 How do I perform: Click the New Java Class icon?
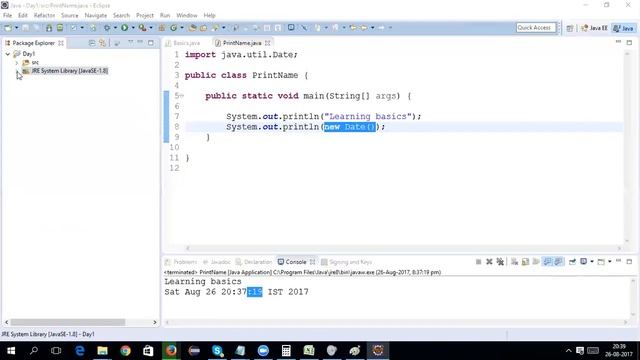point(173,28)
